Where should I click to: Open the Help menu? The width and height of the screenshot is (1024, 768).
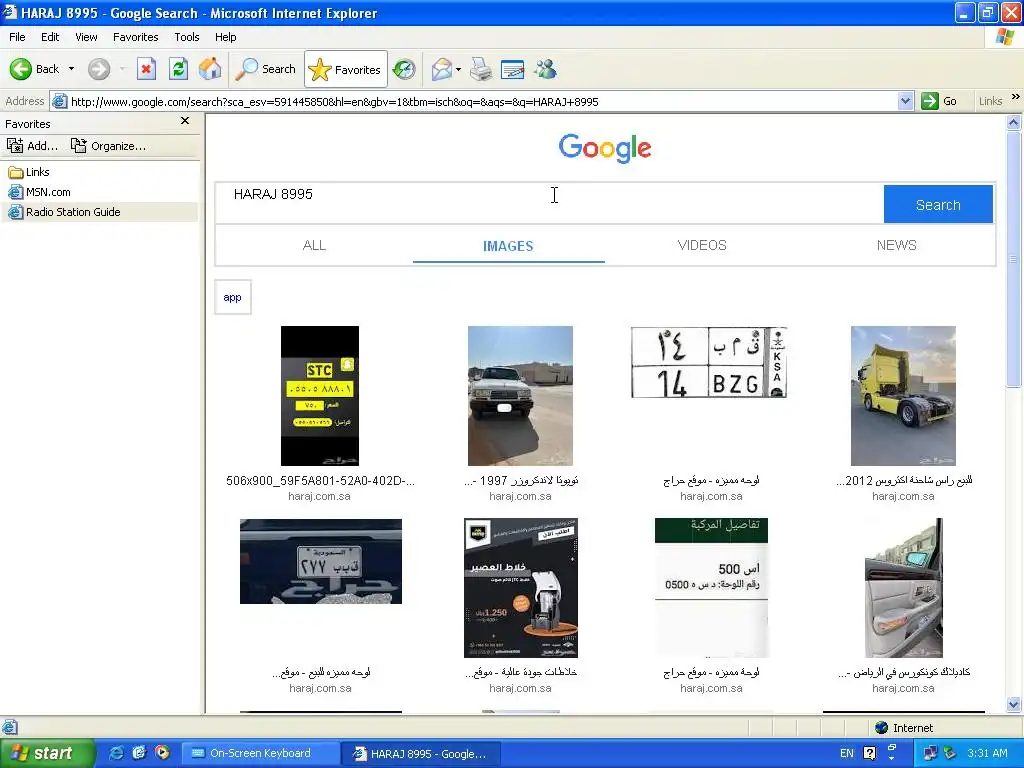click(x=225, y=37)
